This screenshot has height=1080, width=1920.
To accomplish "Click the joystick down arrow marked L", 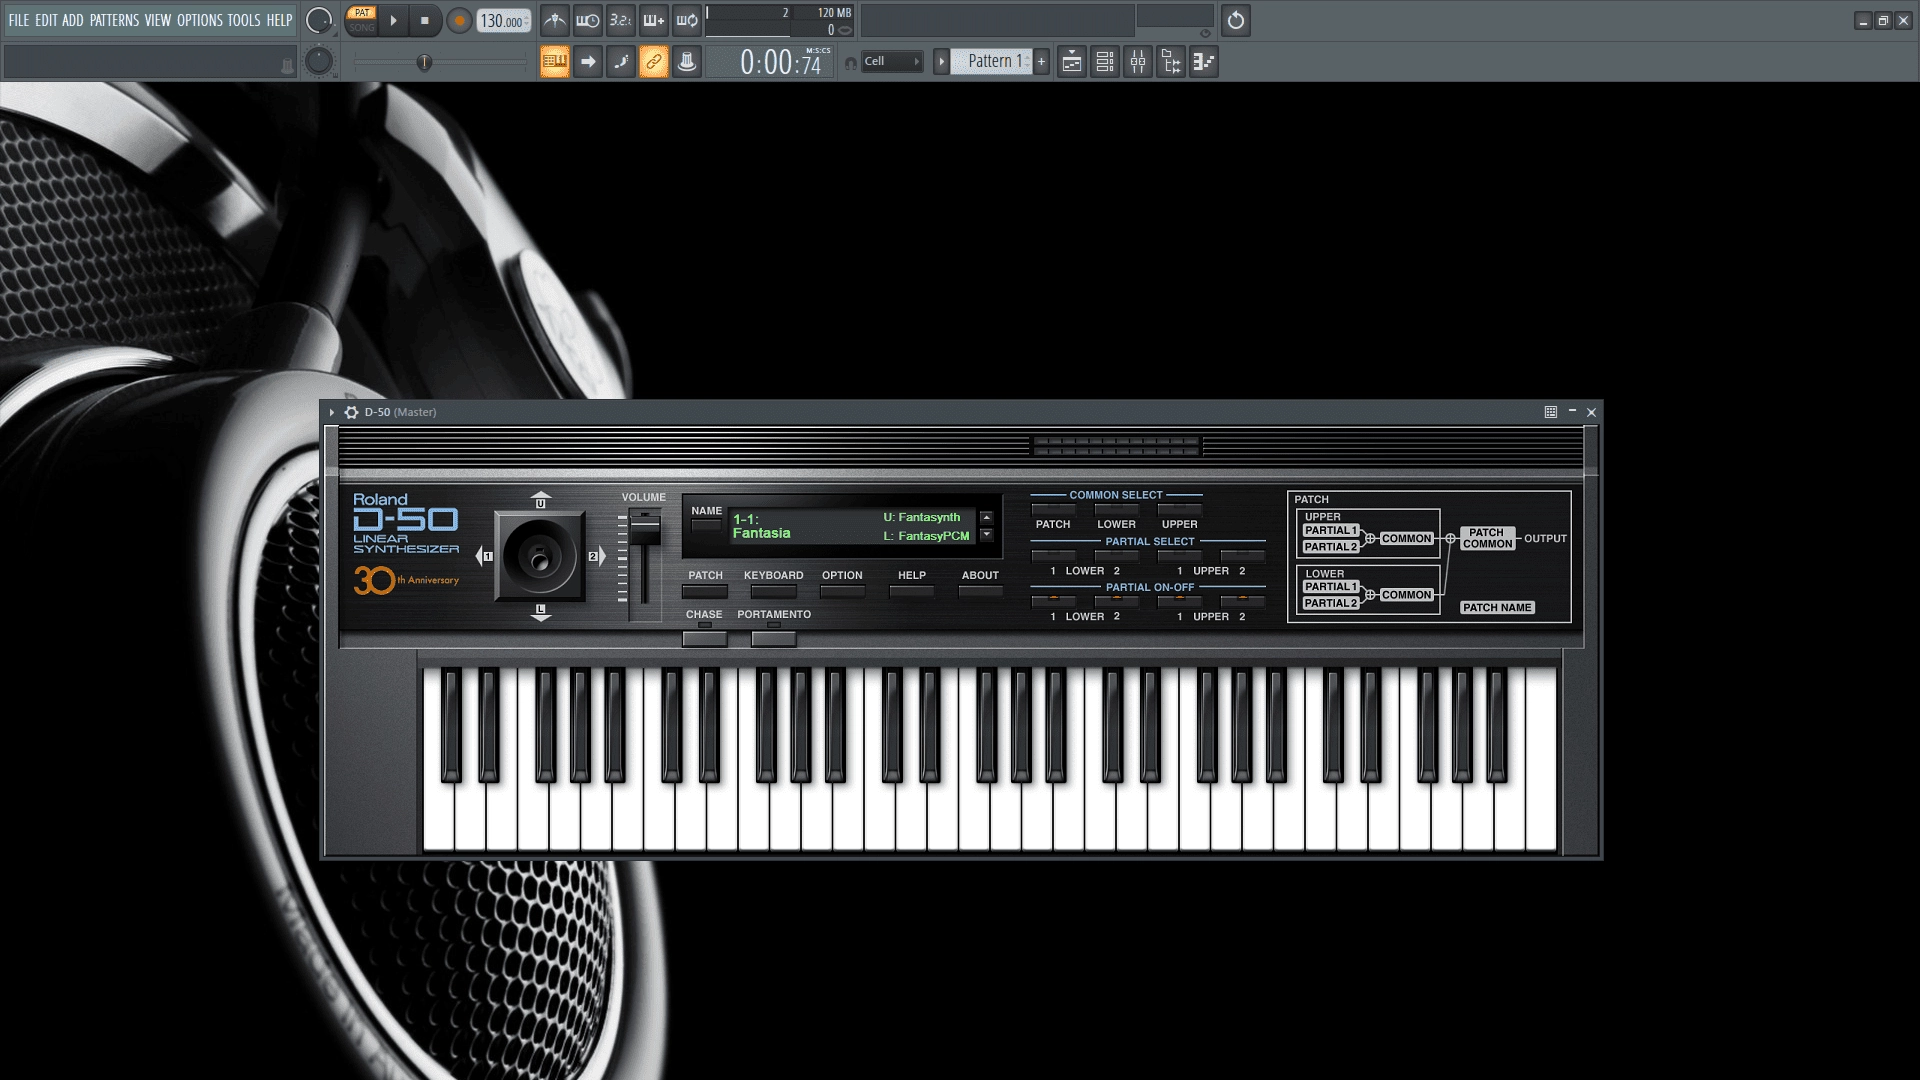I will pyautogui.click(x=541, y=612).
